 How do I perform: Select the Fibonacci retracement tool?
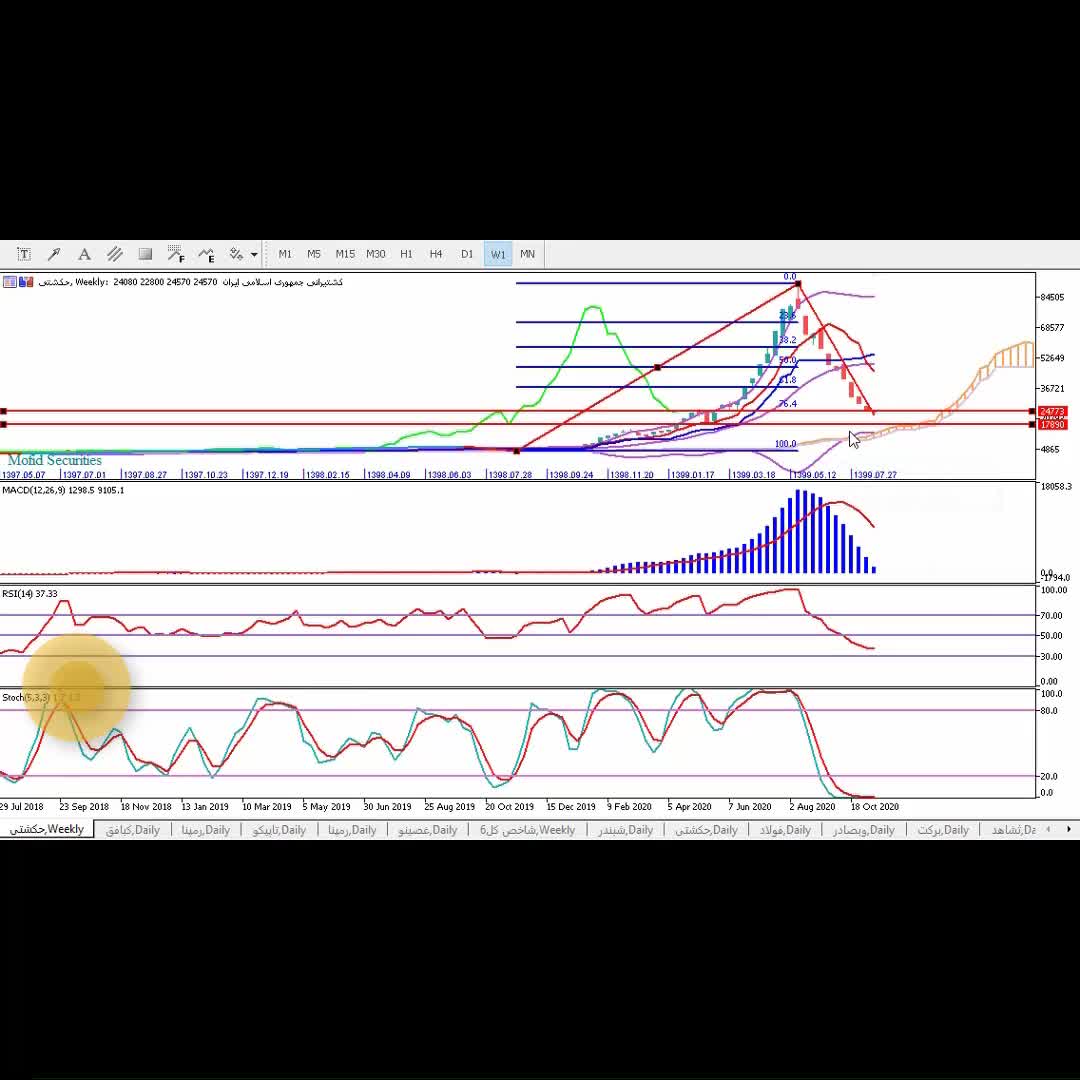point(176,254)
